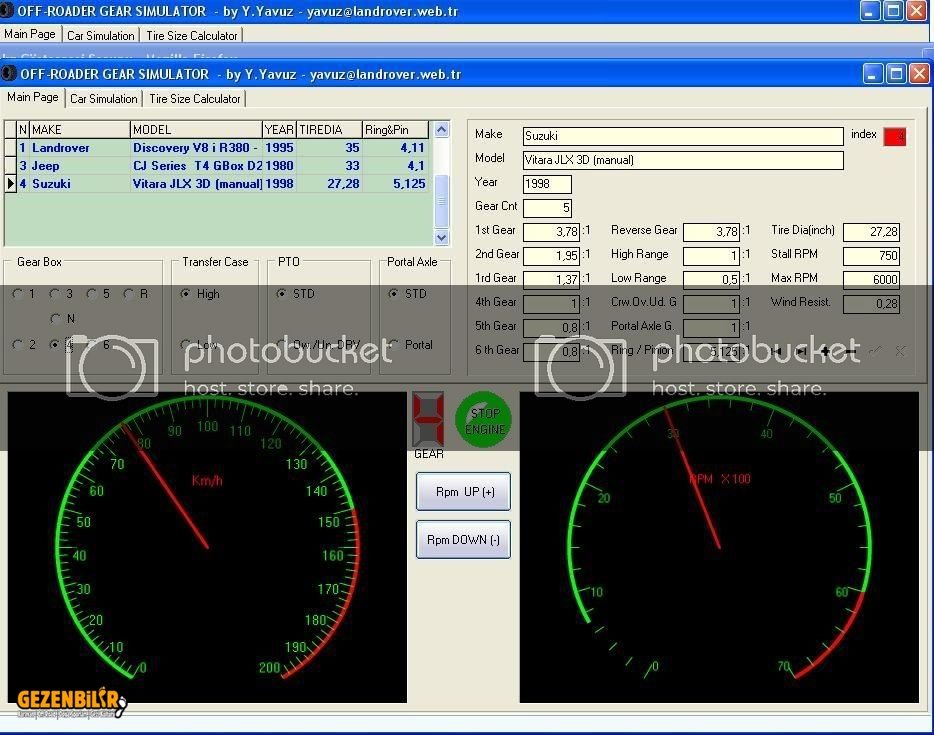This screenshot has height=735, width=934.
Task: Open Tire Size Calculator tab in front window
Action: tap(195, 99)
